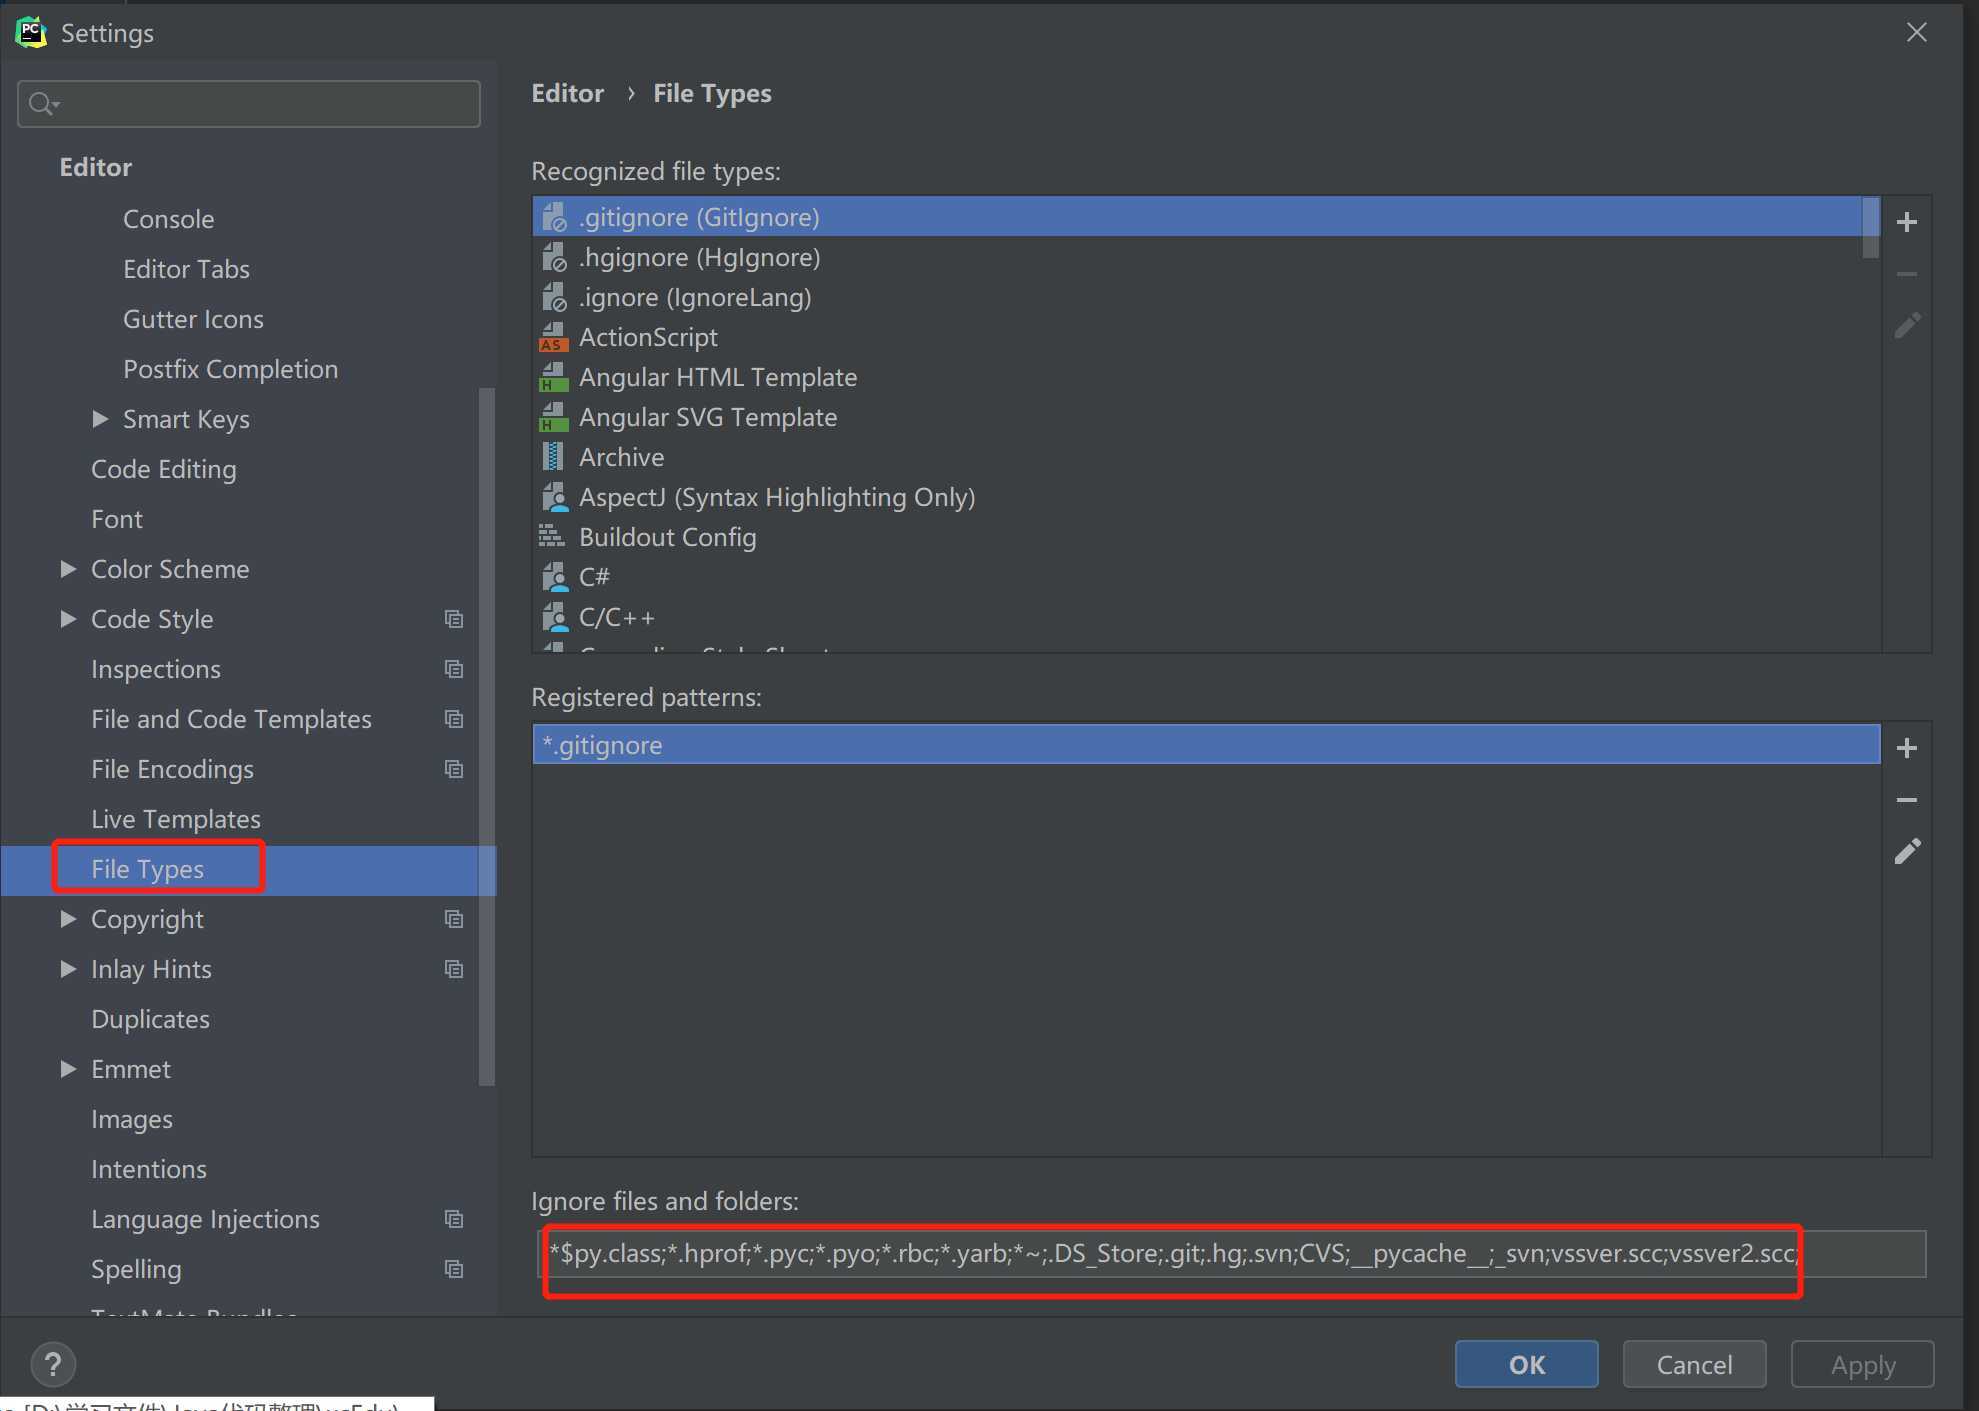Expand the Inlay Hints node
The width and height of the screenshot is (1979, 1411).
click(x=68, y=969)
